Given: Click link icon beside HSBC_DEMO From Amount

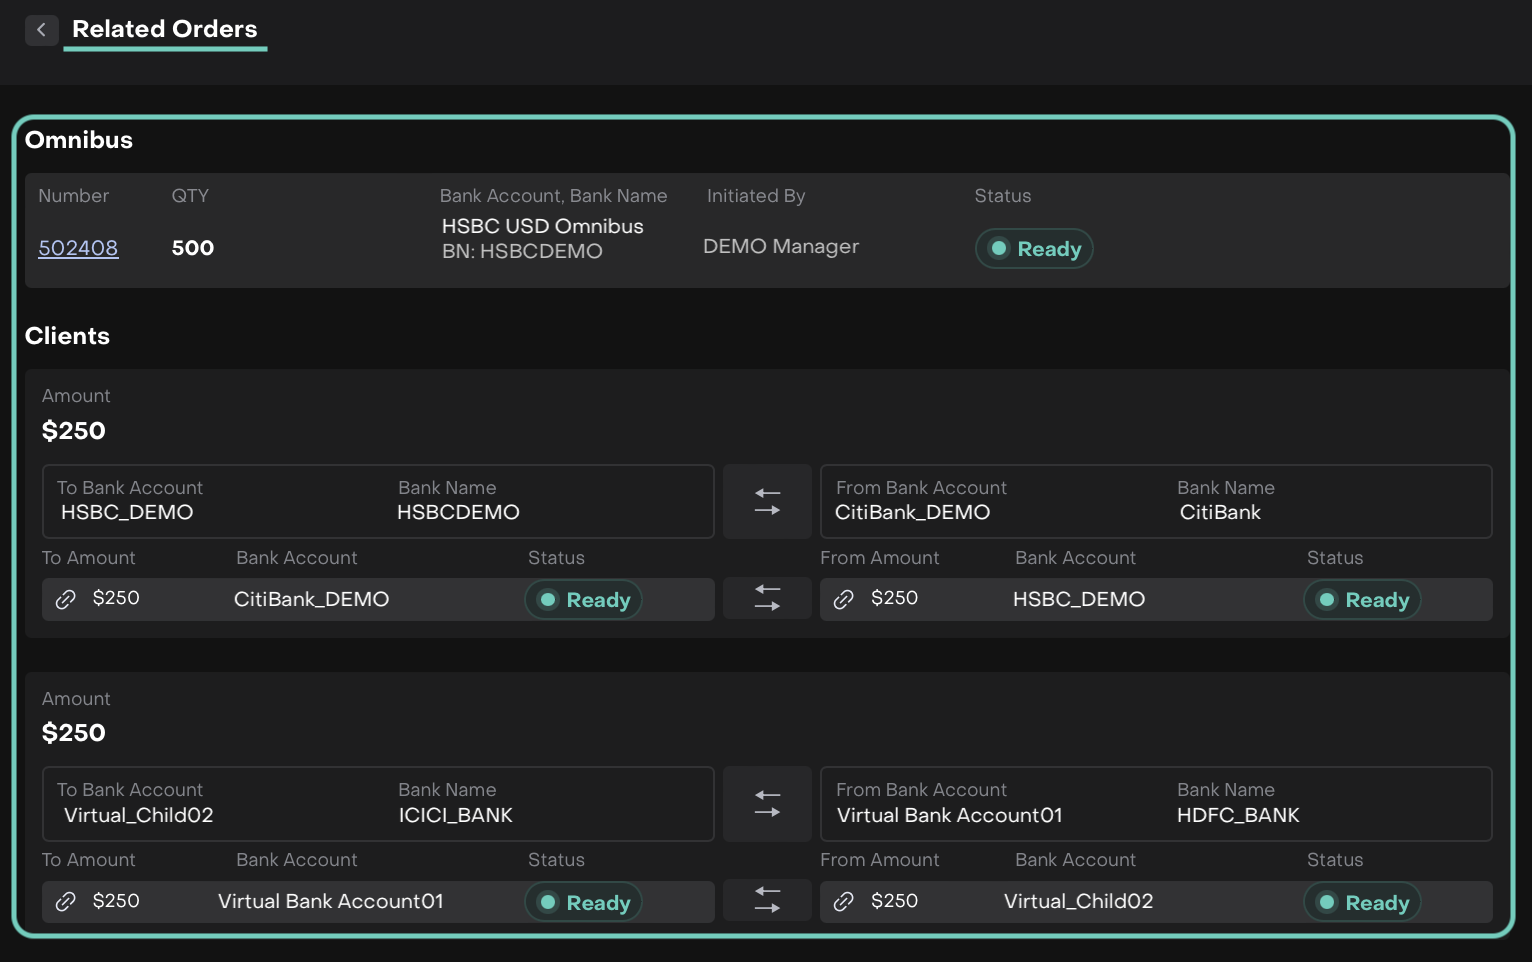Looking at the screenshot, I should click(x=844, y=599).
